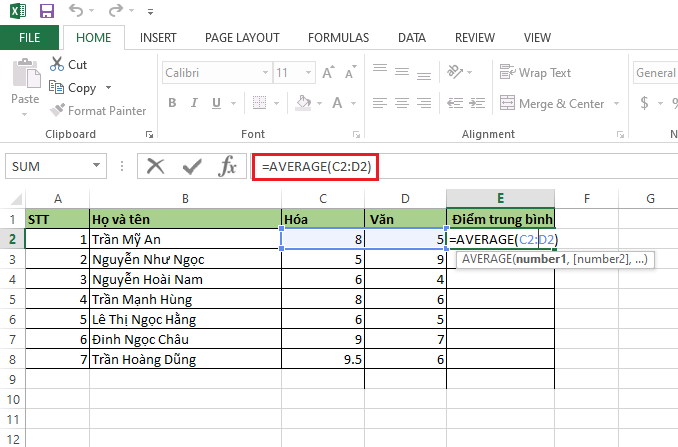Click the Name Box showing SUM
The height and width of the screenshot is (447, 678).
[48, 166]
